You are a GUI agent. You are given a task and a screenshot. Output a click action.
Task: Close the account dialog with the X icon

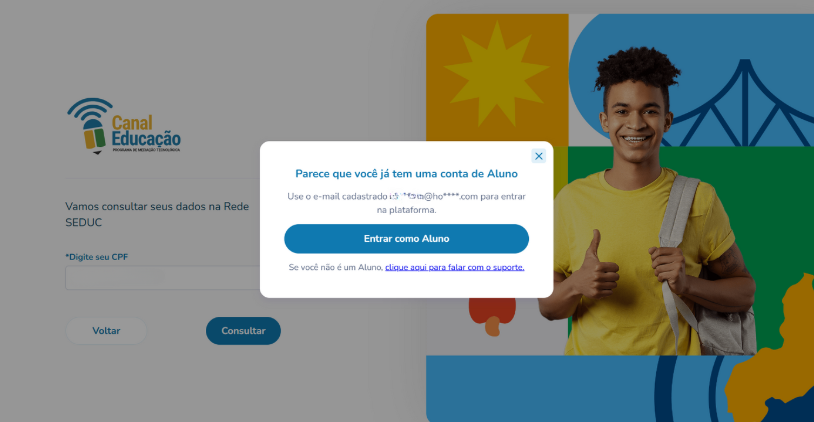(538, 156)
